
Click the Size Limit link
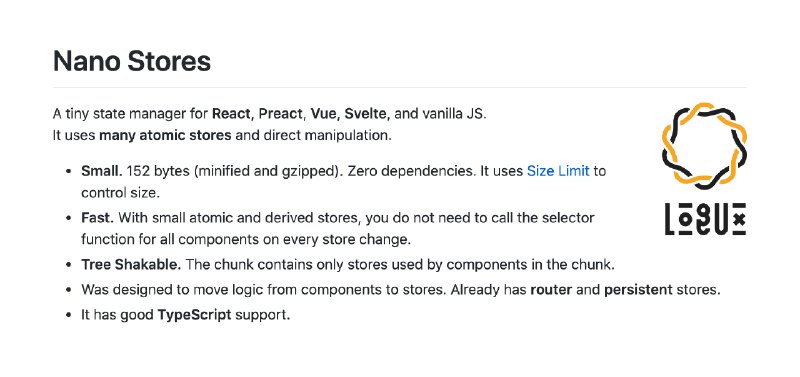click(558, 171)
